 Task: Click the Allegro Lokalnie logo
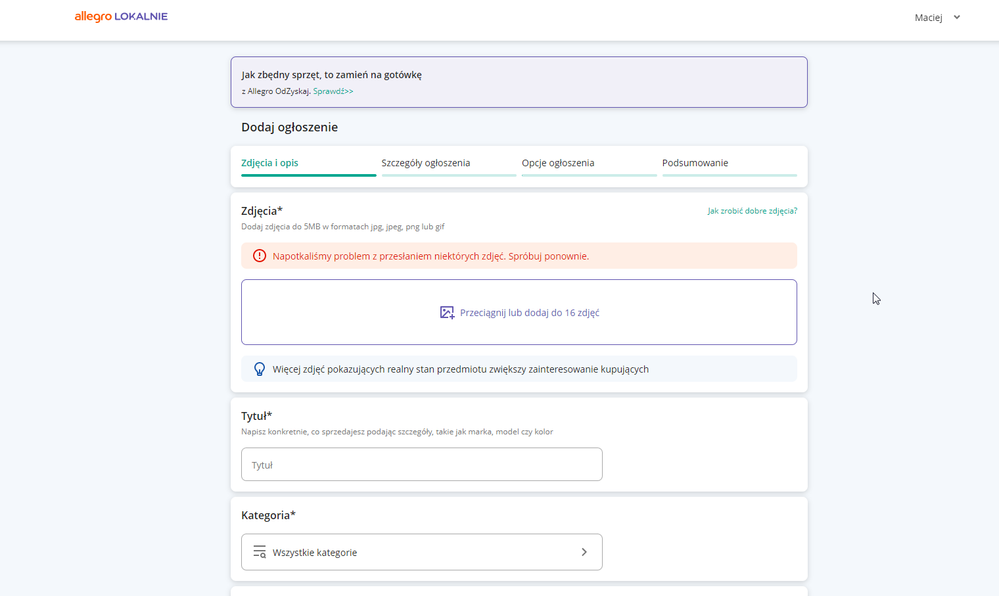(x=121, y=16)
